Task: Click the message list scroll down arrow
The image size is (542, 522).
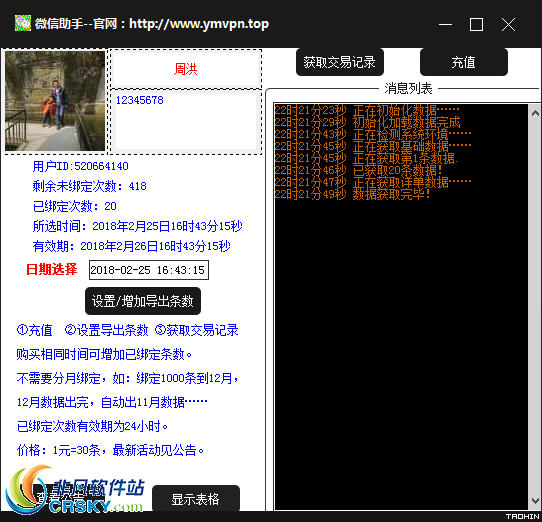Action: point(535,500)
